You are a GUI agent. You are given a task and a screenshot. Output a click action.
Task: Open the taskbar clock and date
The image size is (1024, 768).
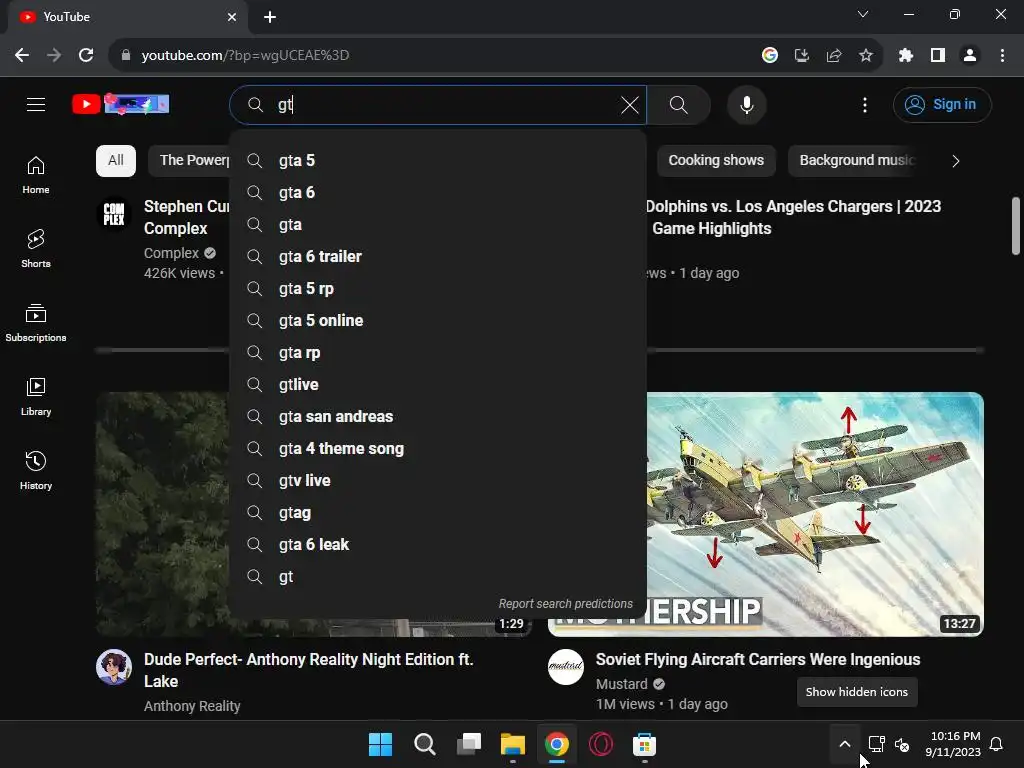pyautogui.click(x=953, y=744)
